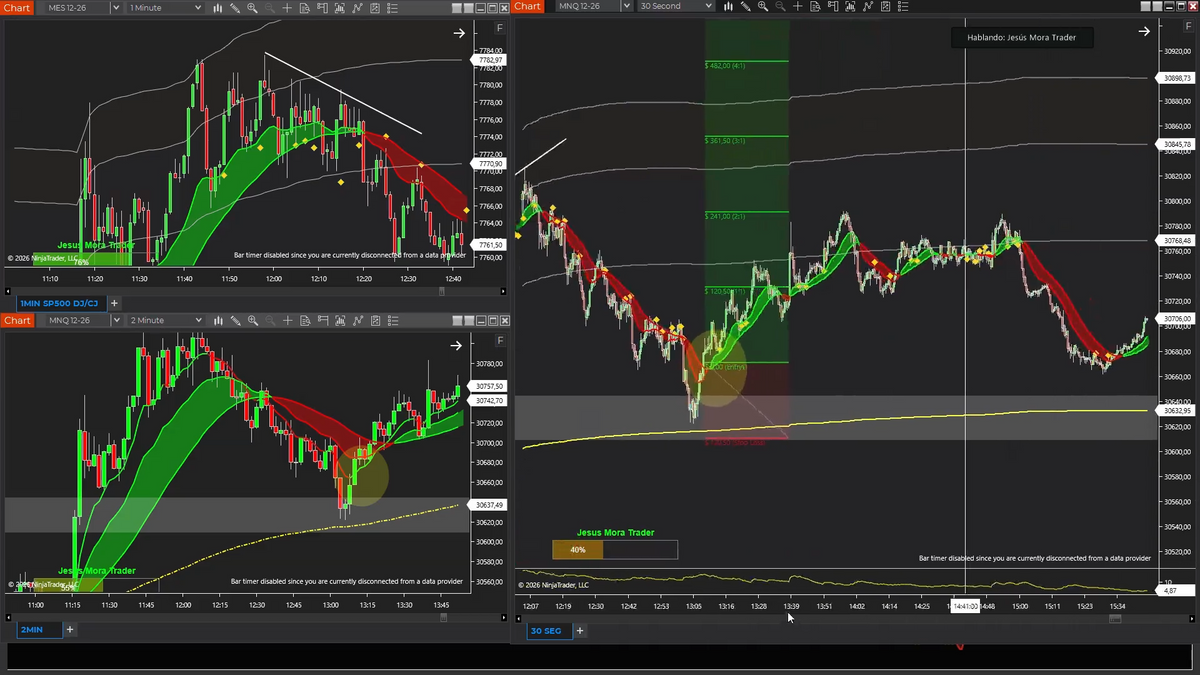1200x675 pixels.
Task: Select the 1MIN SP500 DJ/CJ tab
Action: pos(60,303)
